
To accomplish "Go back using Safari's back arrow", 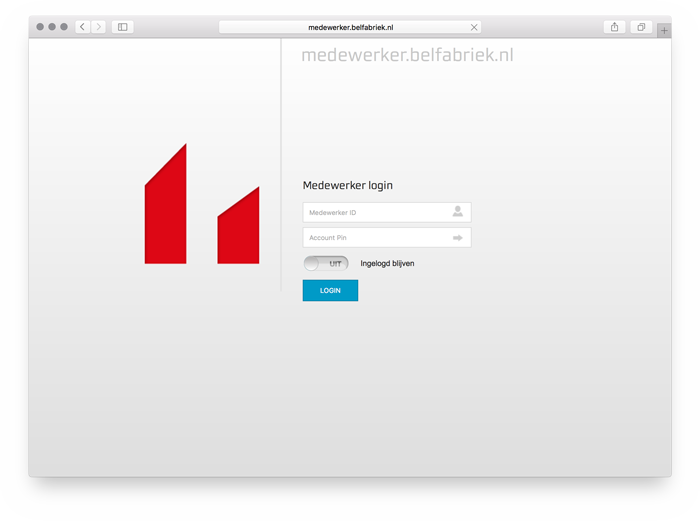I will point(83,27).
